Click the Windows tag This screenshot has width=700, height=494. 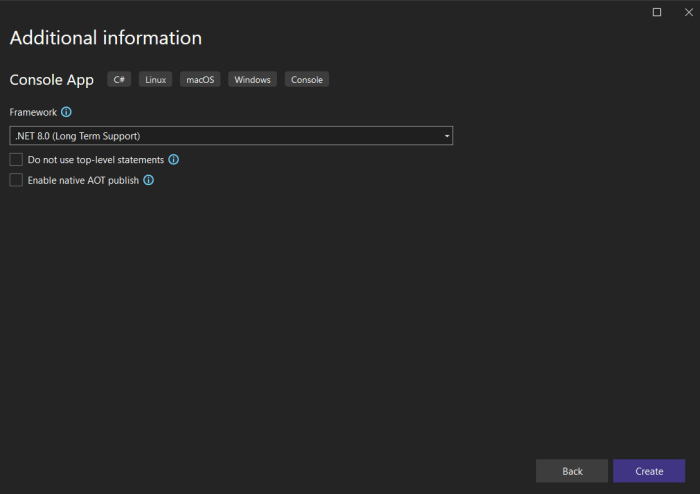click(252, 79)
